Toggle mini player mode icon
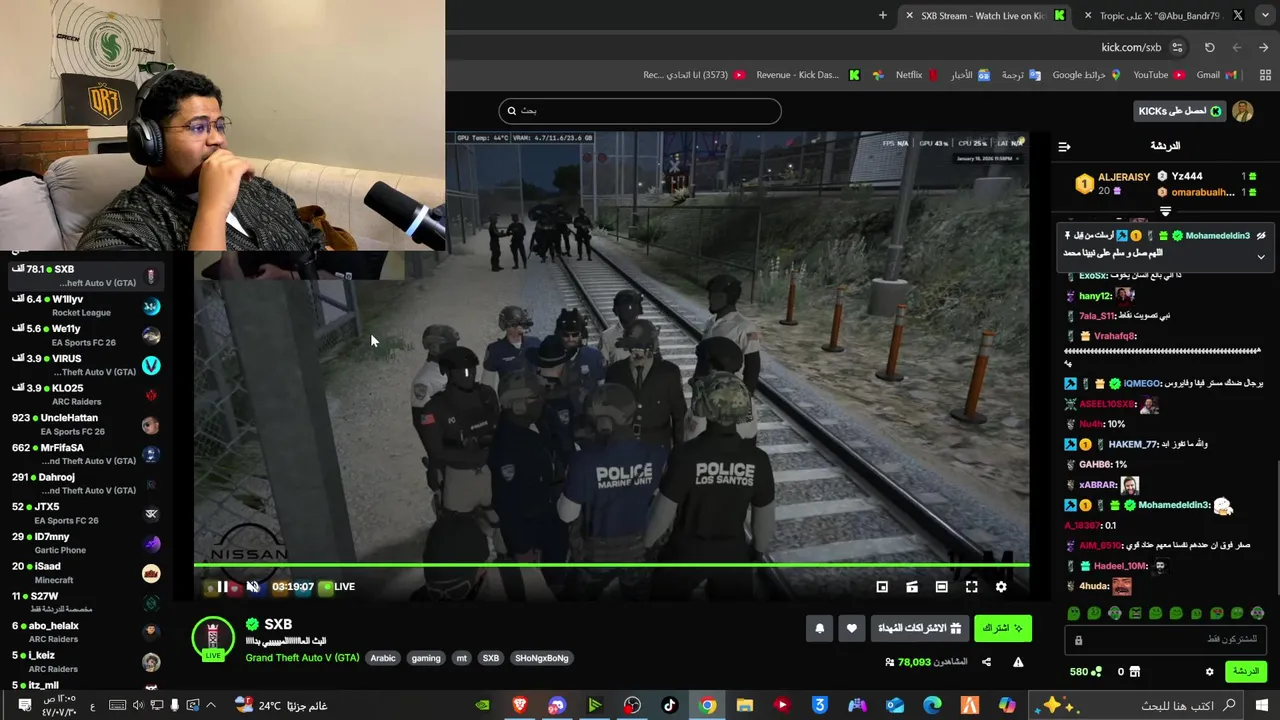Screen dimensions: 1280x720 [882, 587]
